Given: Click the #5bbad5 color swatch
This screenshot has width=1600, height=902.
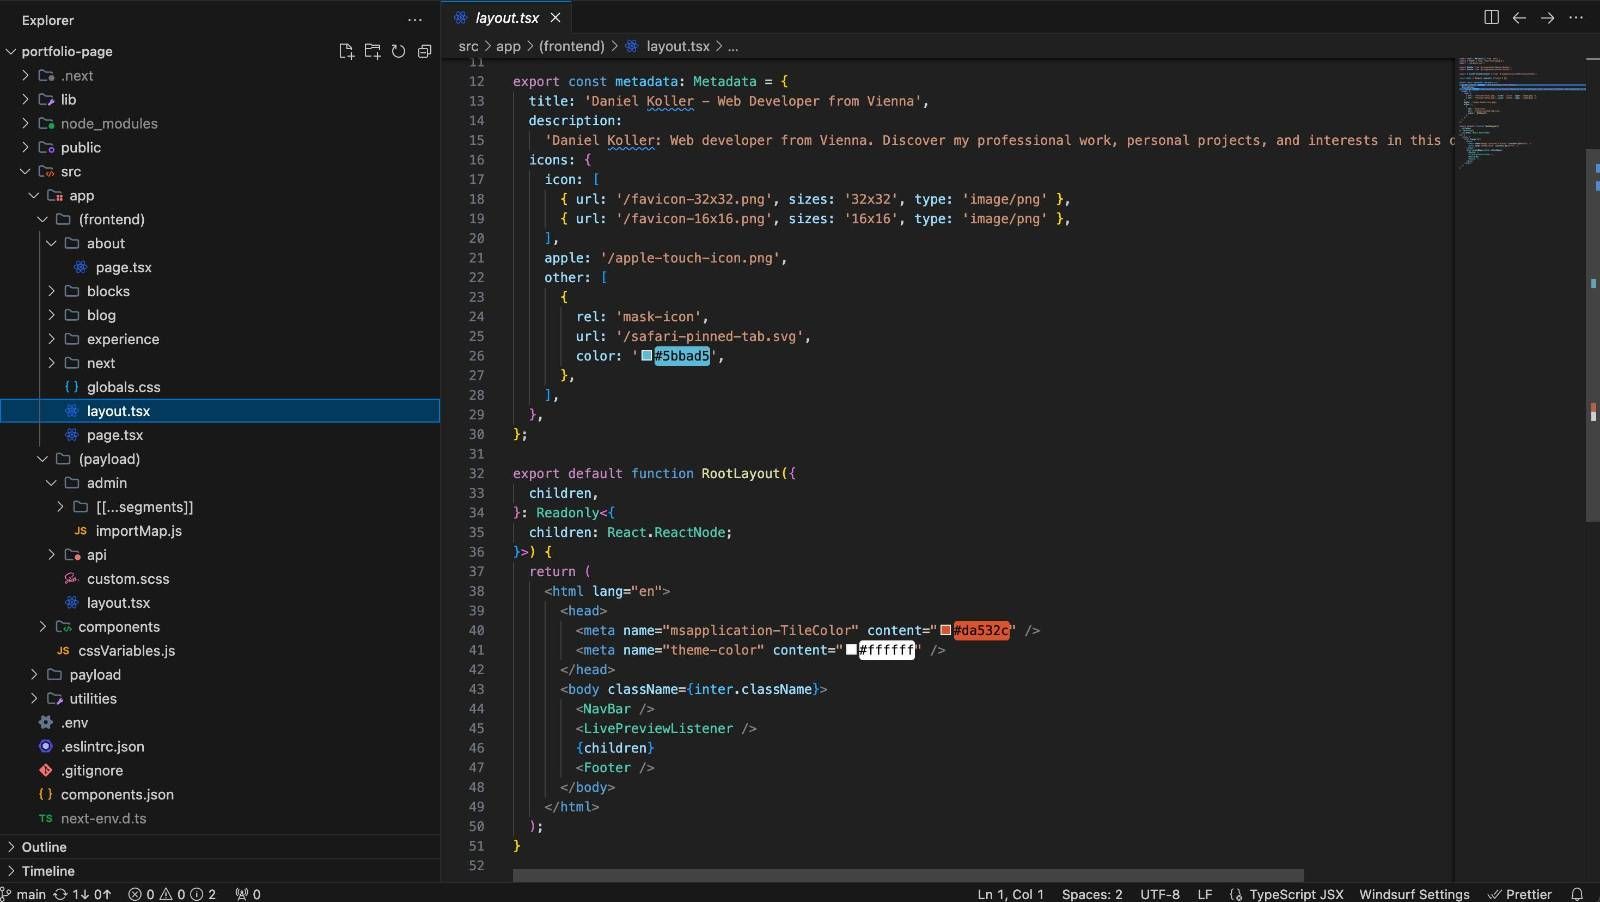Looking at the screenshot, I should pyautogui.click(x=647, y=356).
